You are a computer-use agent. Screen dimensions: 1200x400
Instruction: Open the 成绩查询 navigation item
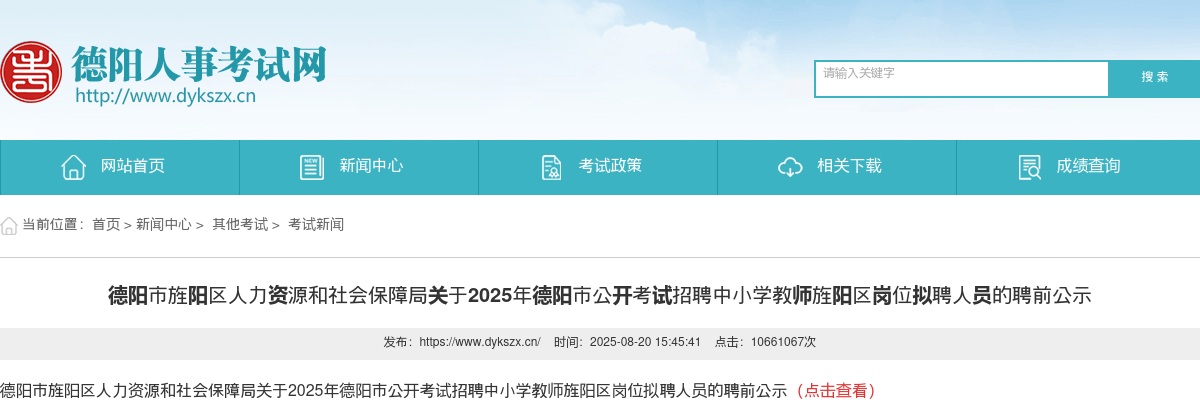pyautogui.click(x=1078, y=167)
